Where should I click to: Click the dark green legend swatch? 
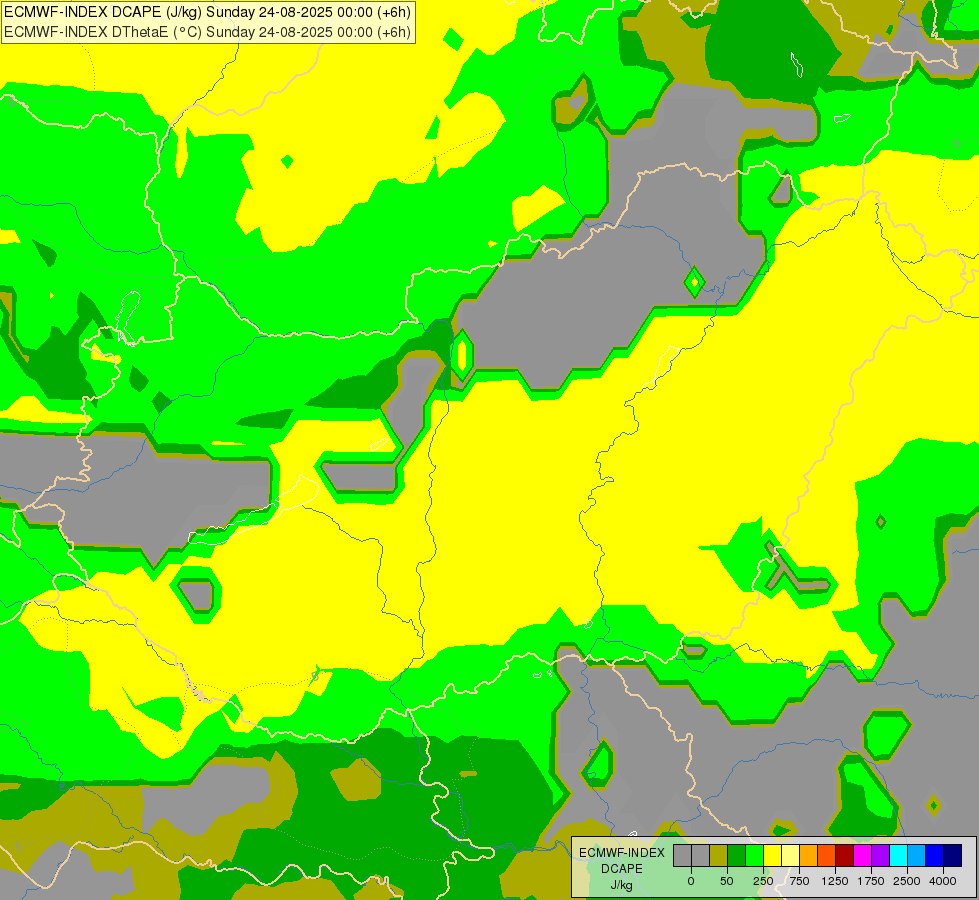(x=737, y=856)
